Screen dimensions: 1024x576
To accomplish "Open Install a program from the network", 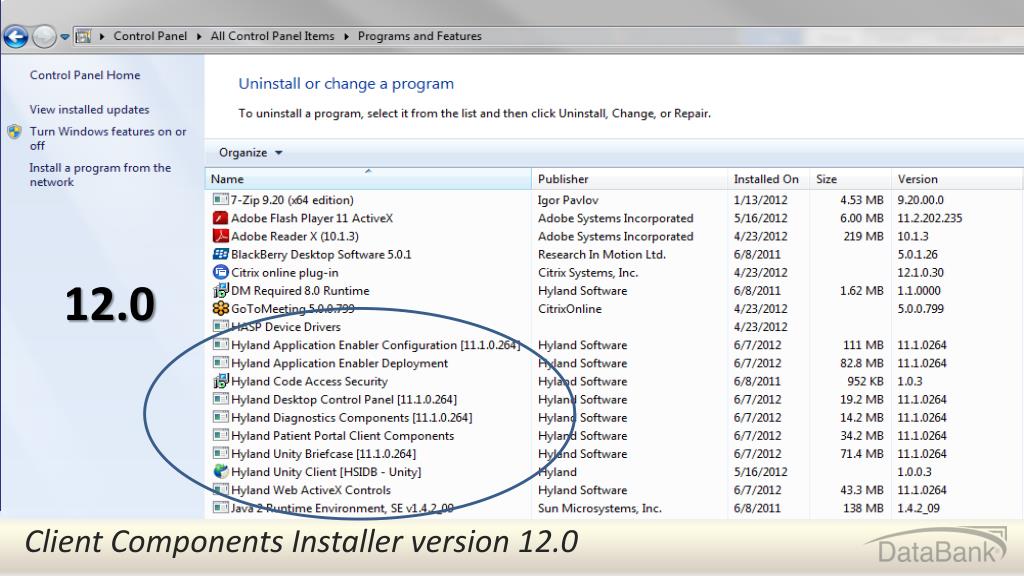I will tap(100, 175).
